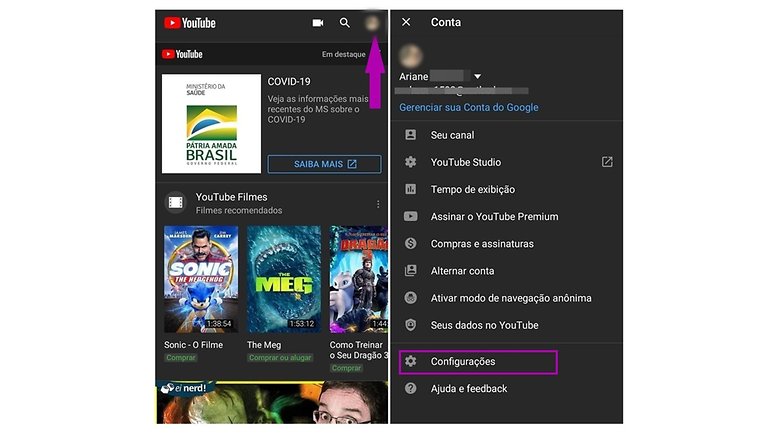The height and width of the screenshot is (440, 782).
Task: Close the Conta panel with X
Action: pyautogui.click(x=406, y=22)
